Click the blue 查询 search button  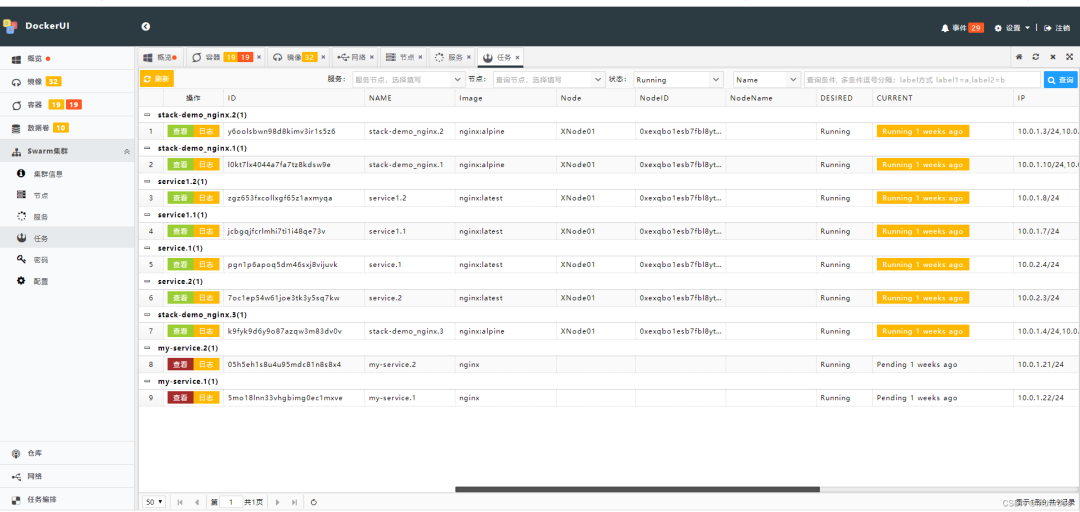[1060, 79]
